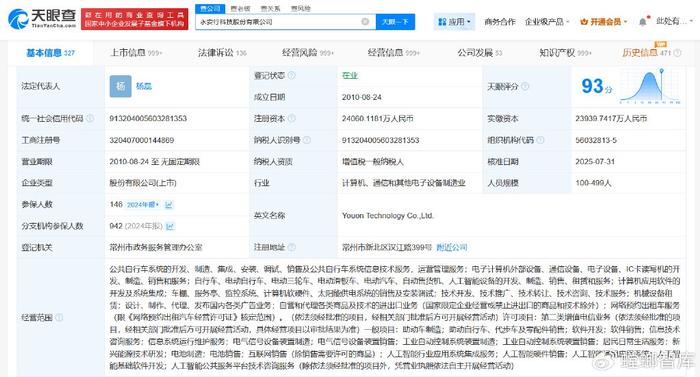Click the info icon beside 注册地址
Screen dimensions: 700x377
[292, 247]
